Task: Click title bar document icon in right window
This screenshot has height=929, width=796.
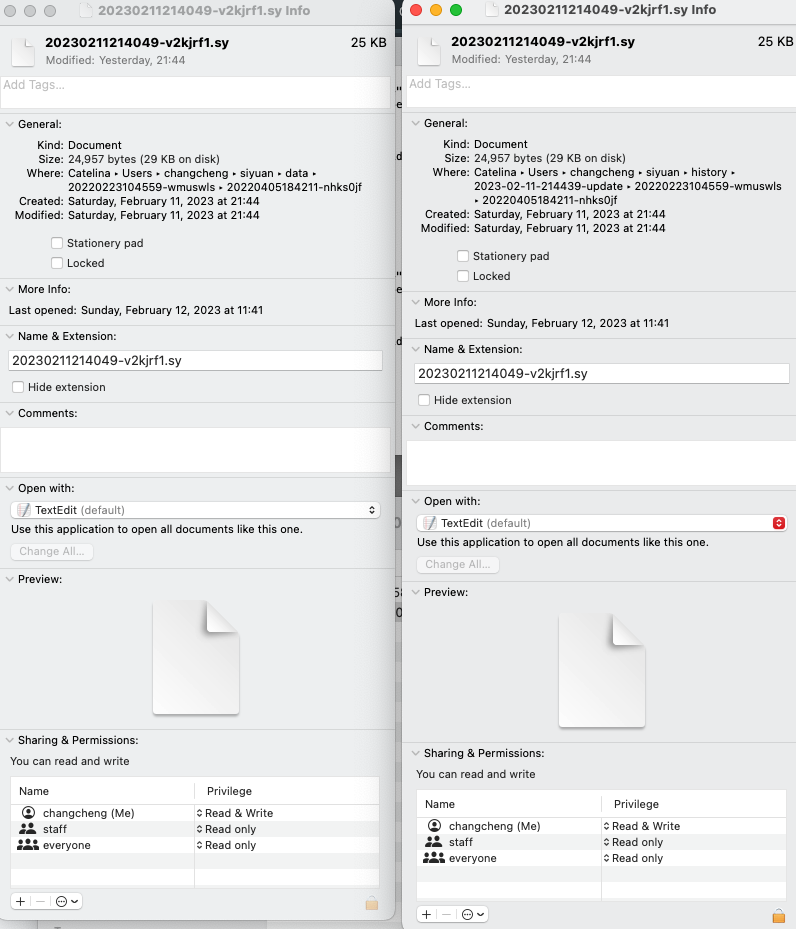Action: point(492,10)
